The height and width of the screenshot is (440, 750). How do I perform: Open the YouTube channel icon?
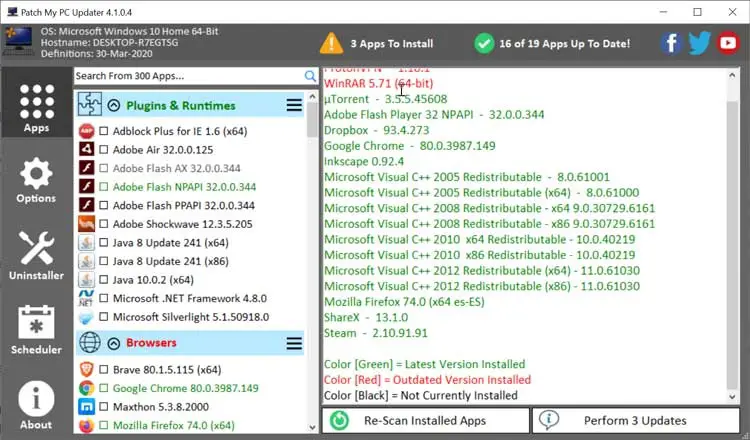728,43
